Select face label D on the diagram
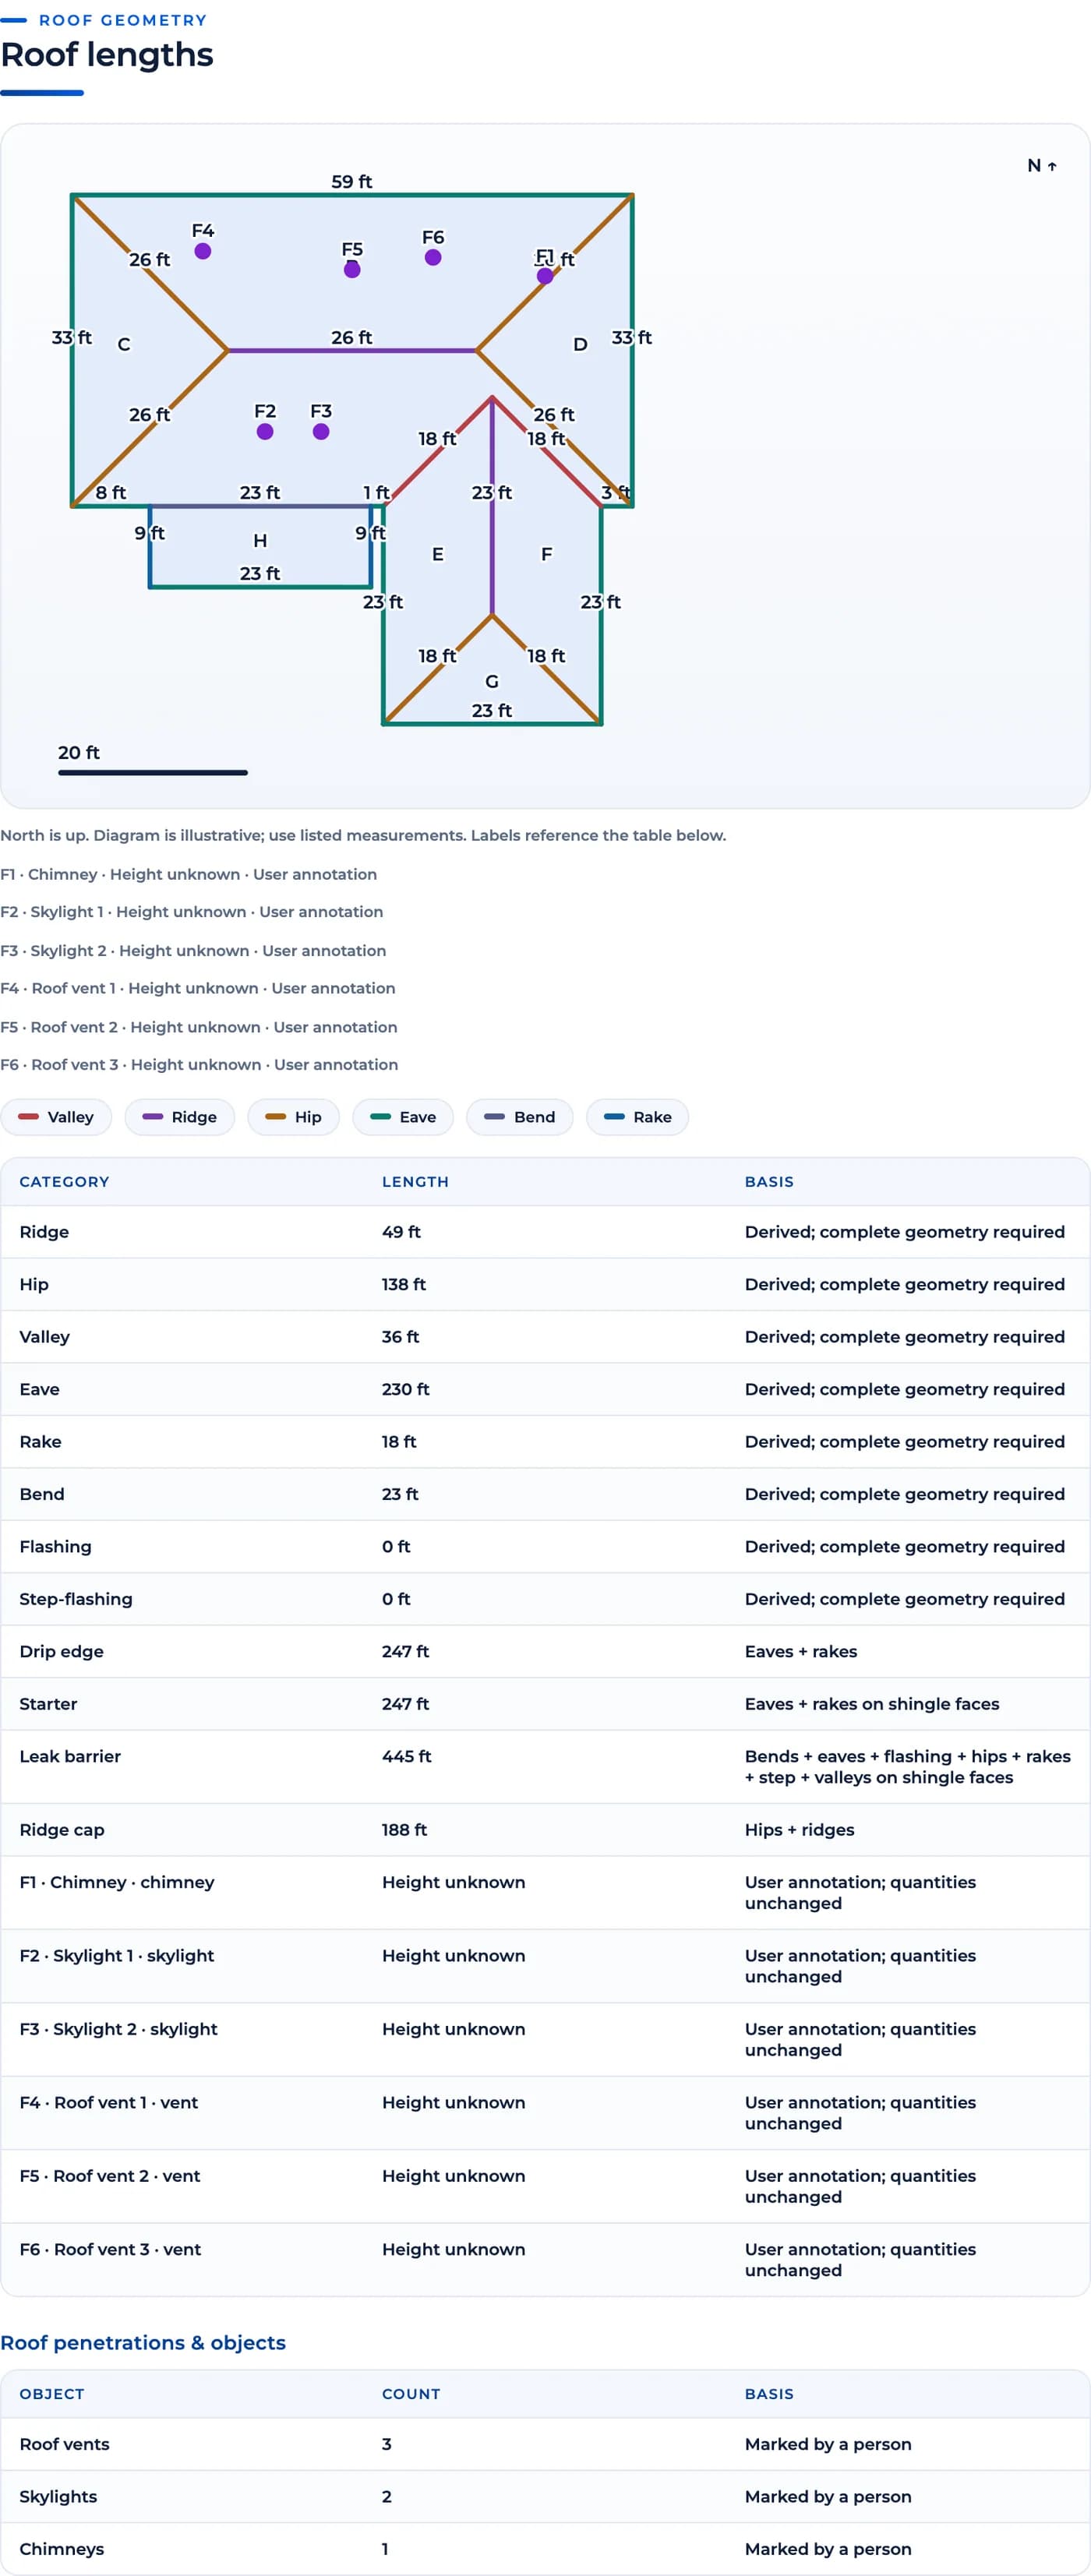 tap(580, 344)
